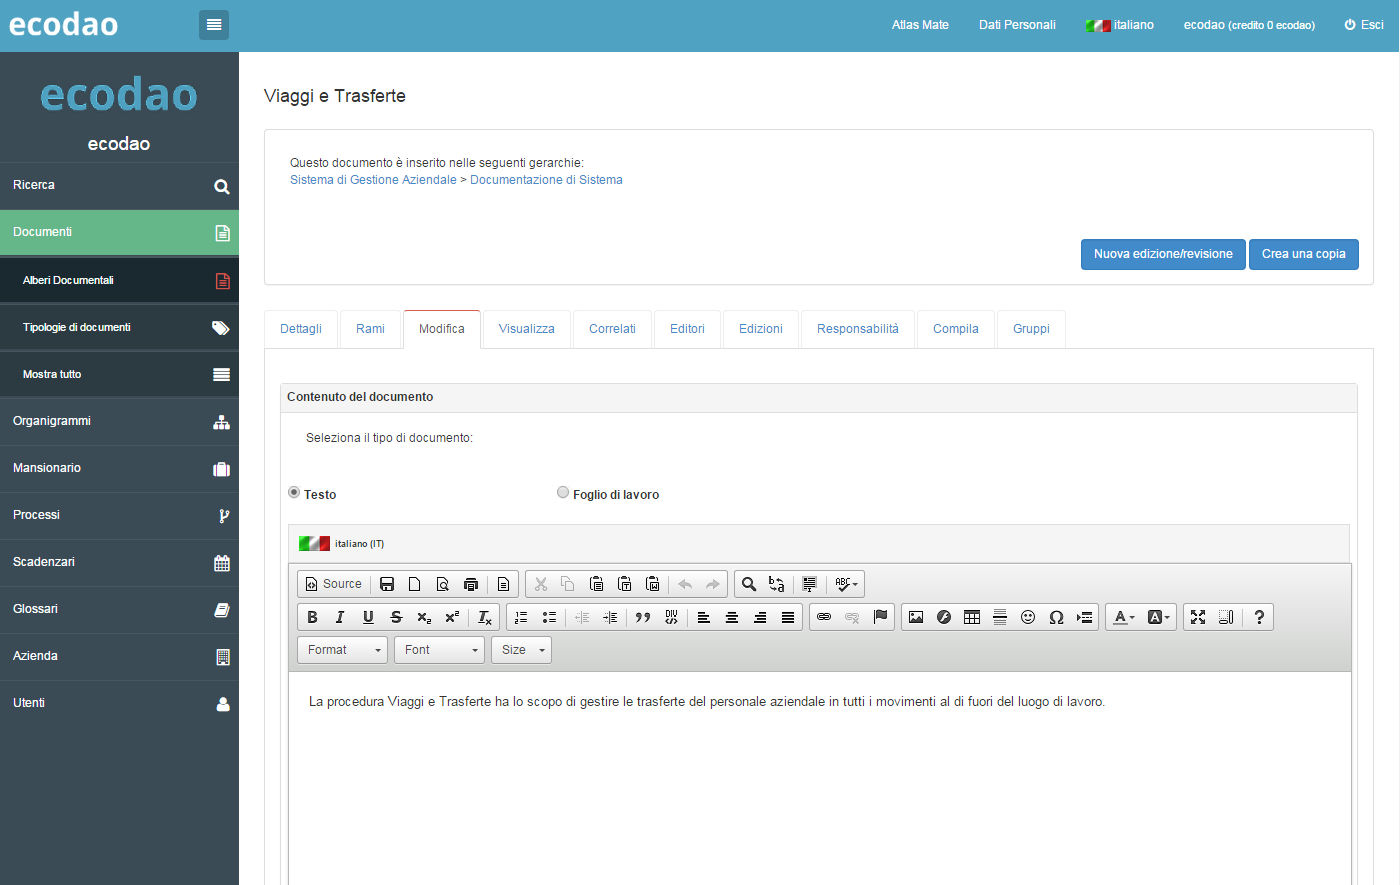This screenshot has width=1400, height=885.
Task: Click the editor Save icon
Action: click(x=387, y=584)
